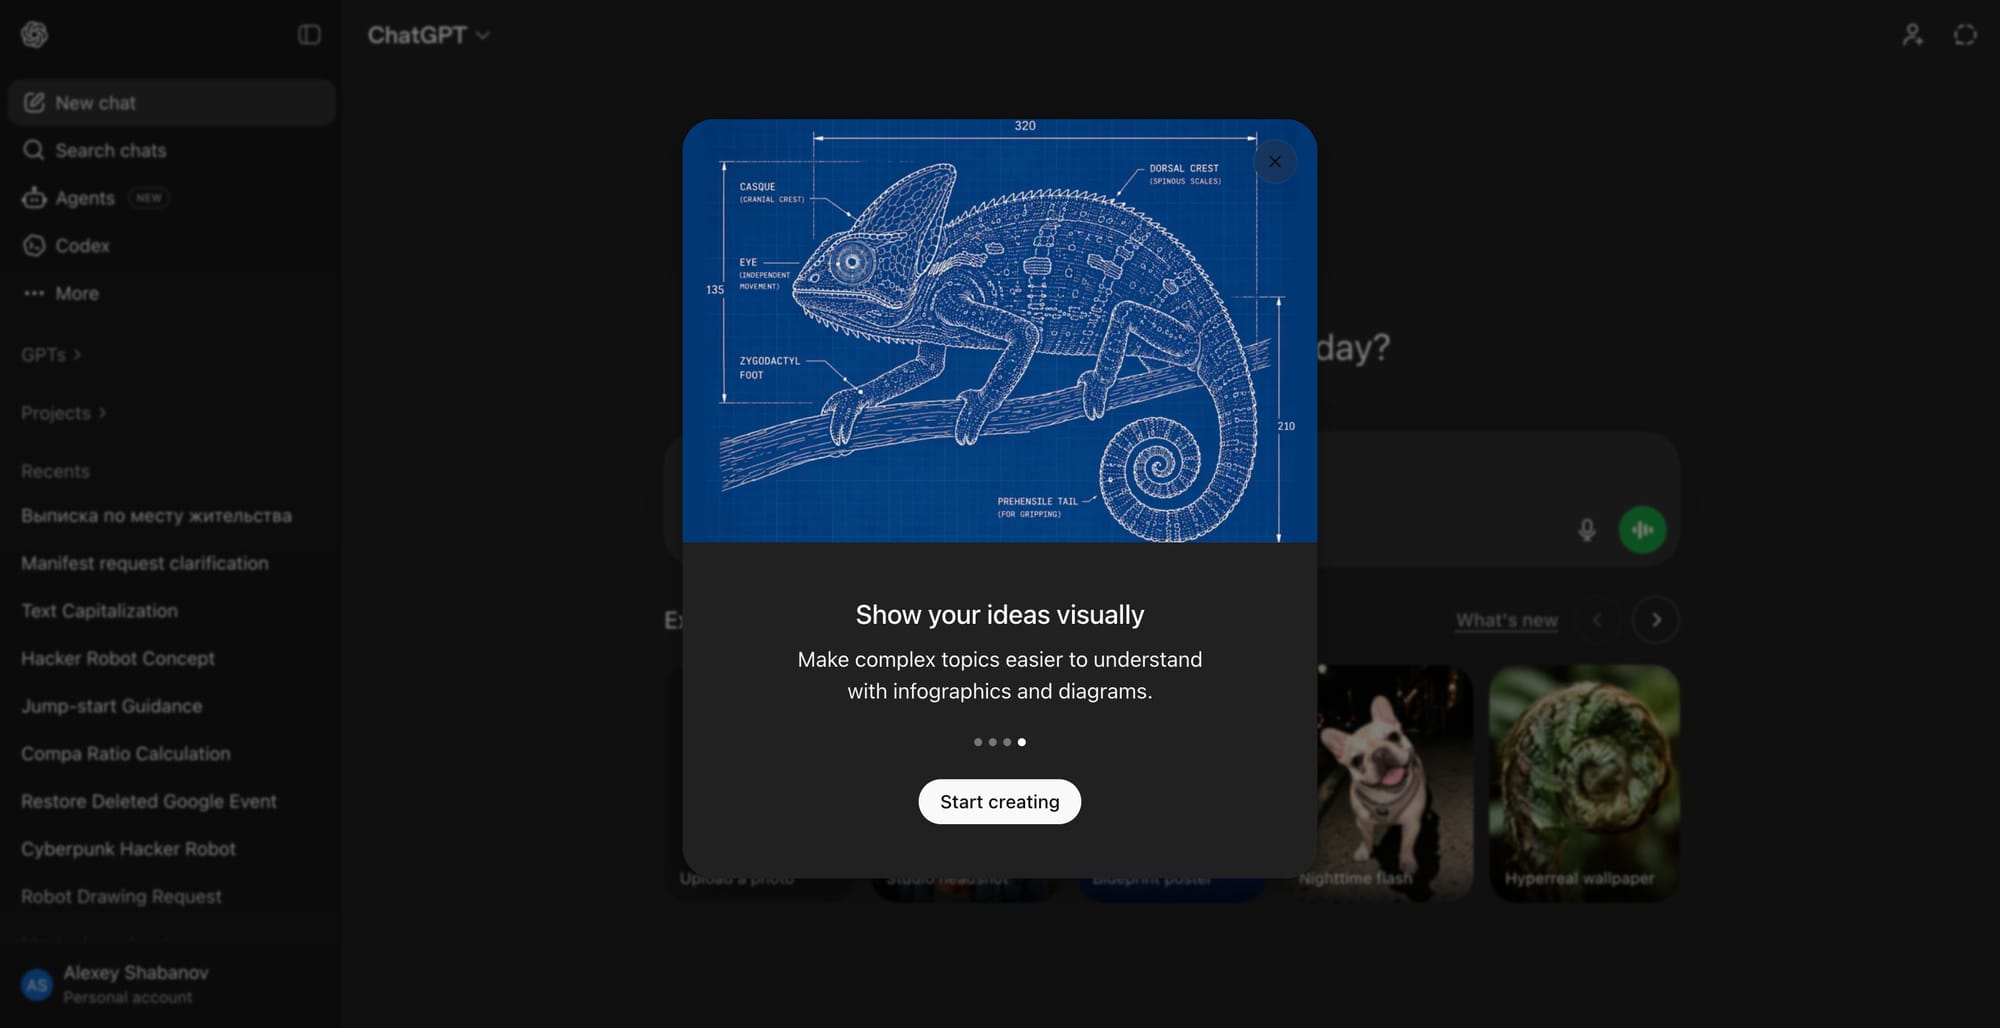The height and width of the screenshot is (1028, 2000).
Task: Click the AS profile avatar
Action: click(x=37, y=985)
